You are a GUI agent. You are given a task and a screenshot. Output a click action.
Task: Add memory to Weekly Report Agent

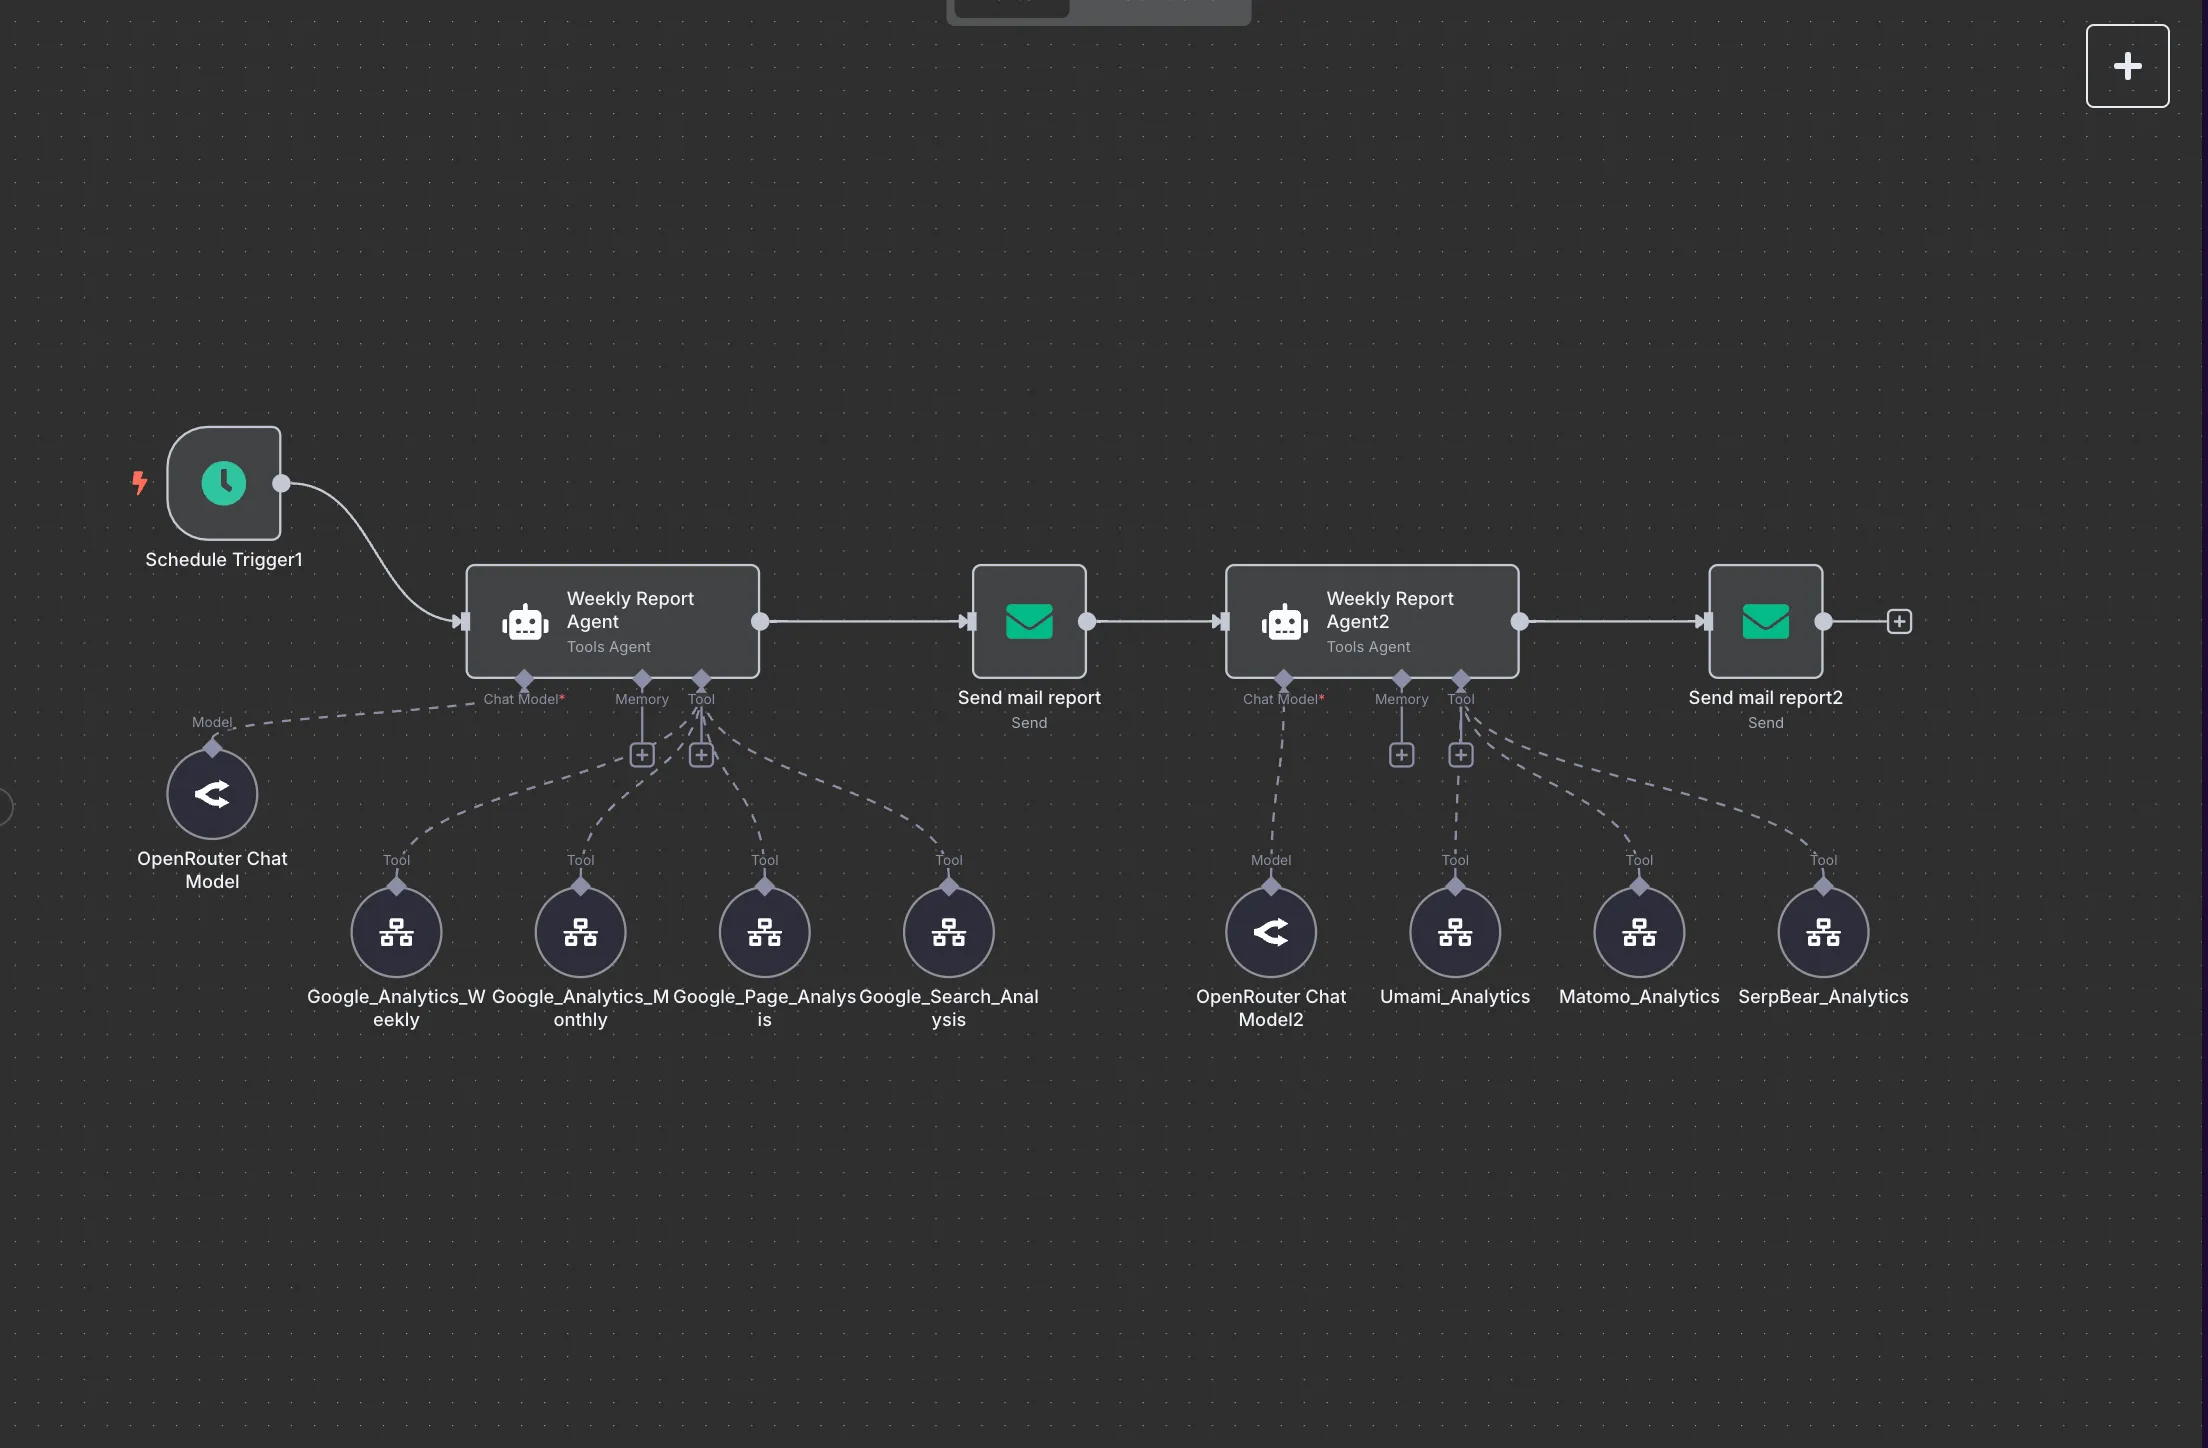coord(642,755)
